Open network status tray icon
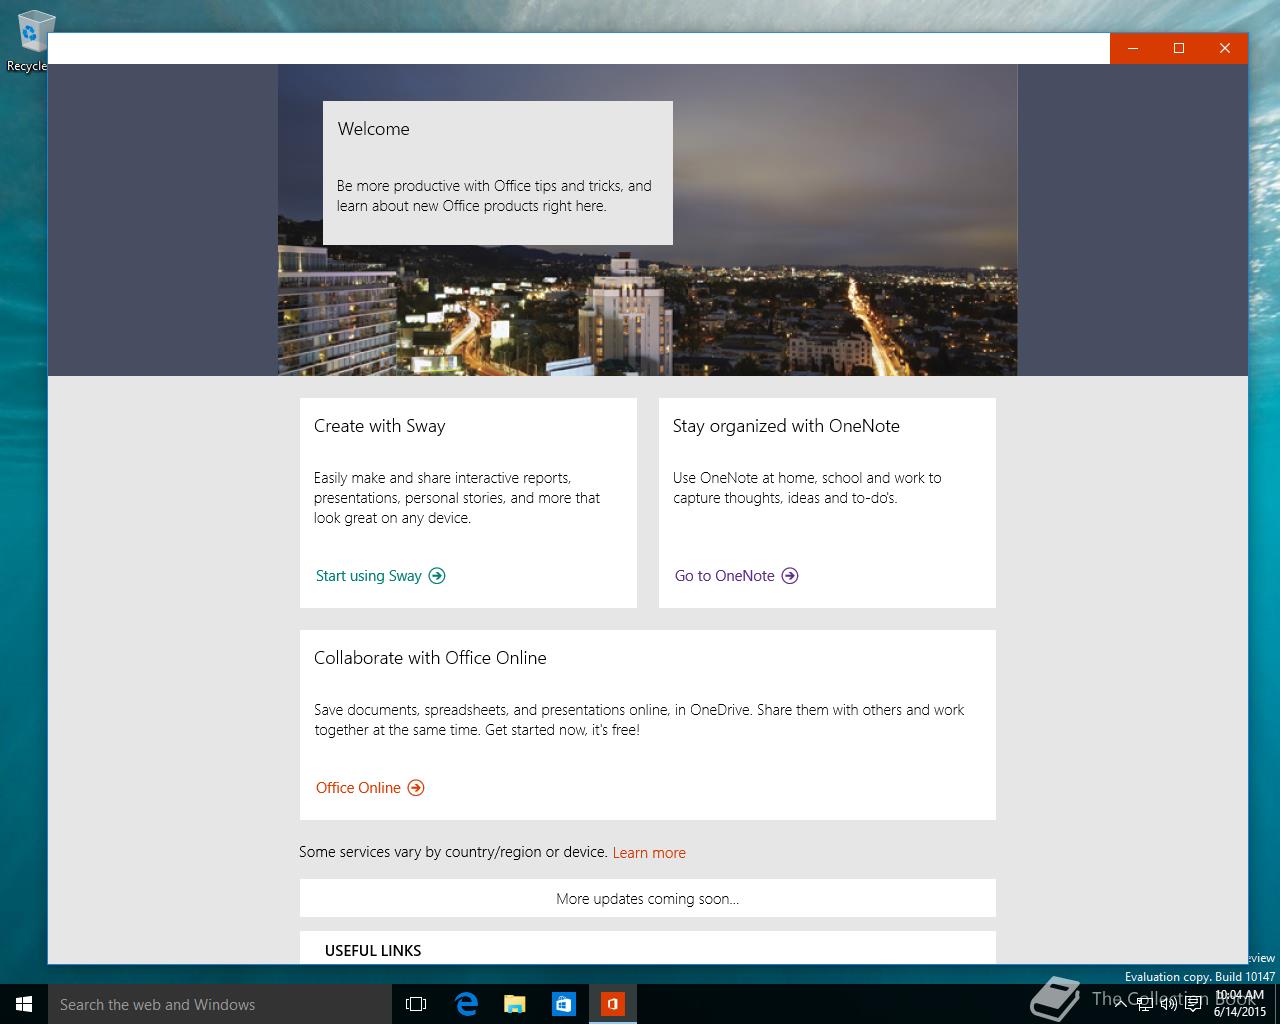 pyautogui.click(x=1145, y=1004)
